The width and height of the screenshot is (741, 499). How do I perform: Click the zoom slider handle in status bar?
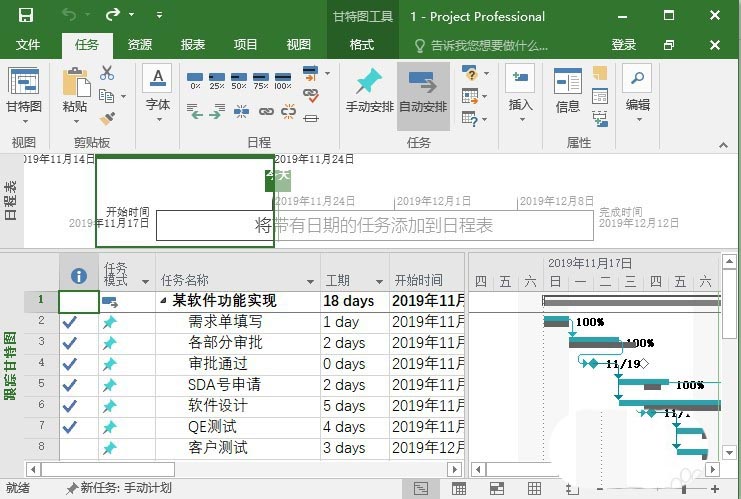pos(684,489)
